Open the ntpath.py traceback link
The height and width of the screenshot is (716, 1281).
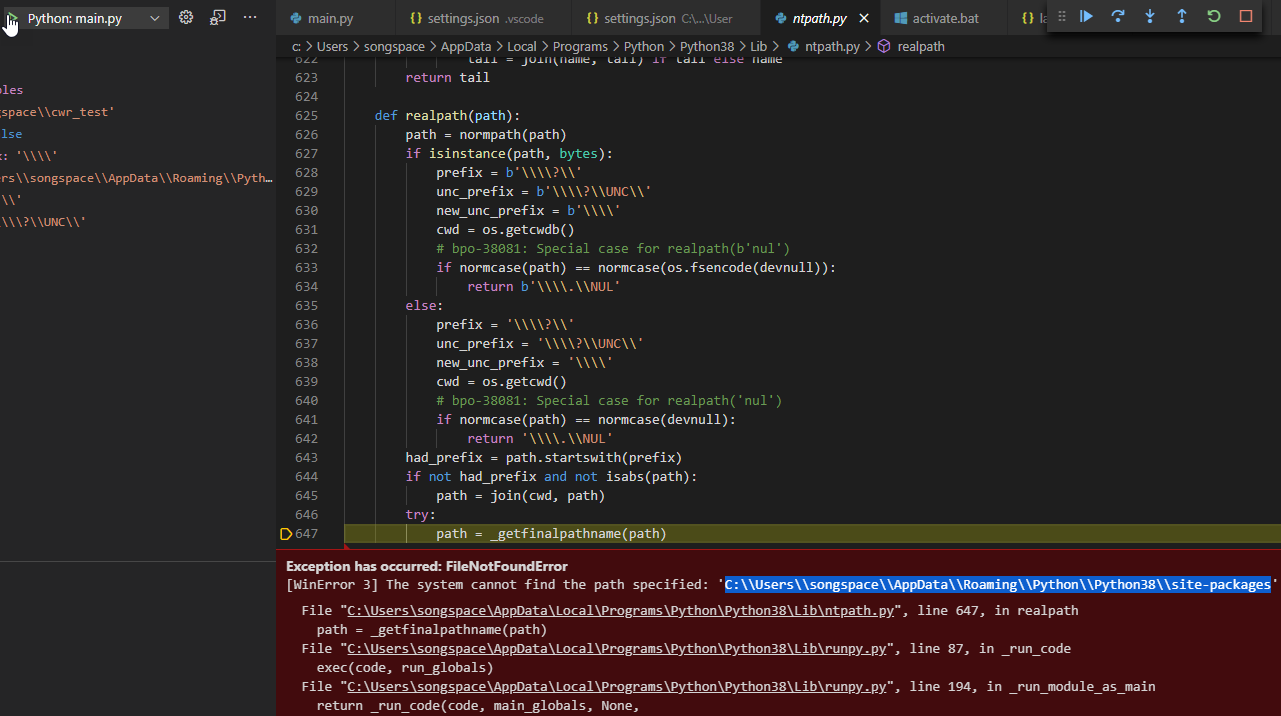(x=616, y=610)
